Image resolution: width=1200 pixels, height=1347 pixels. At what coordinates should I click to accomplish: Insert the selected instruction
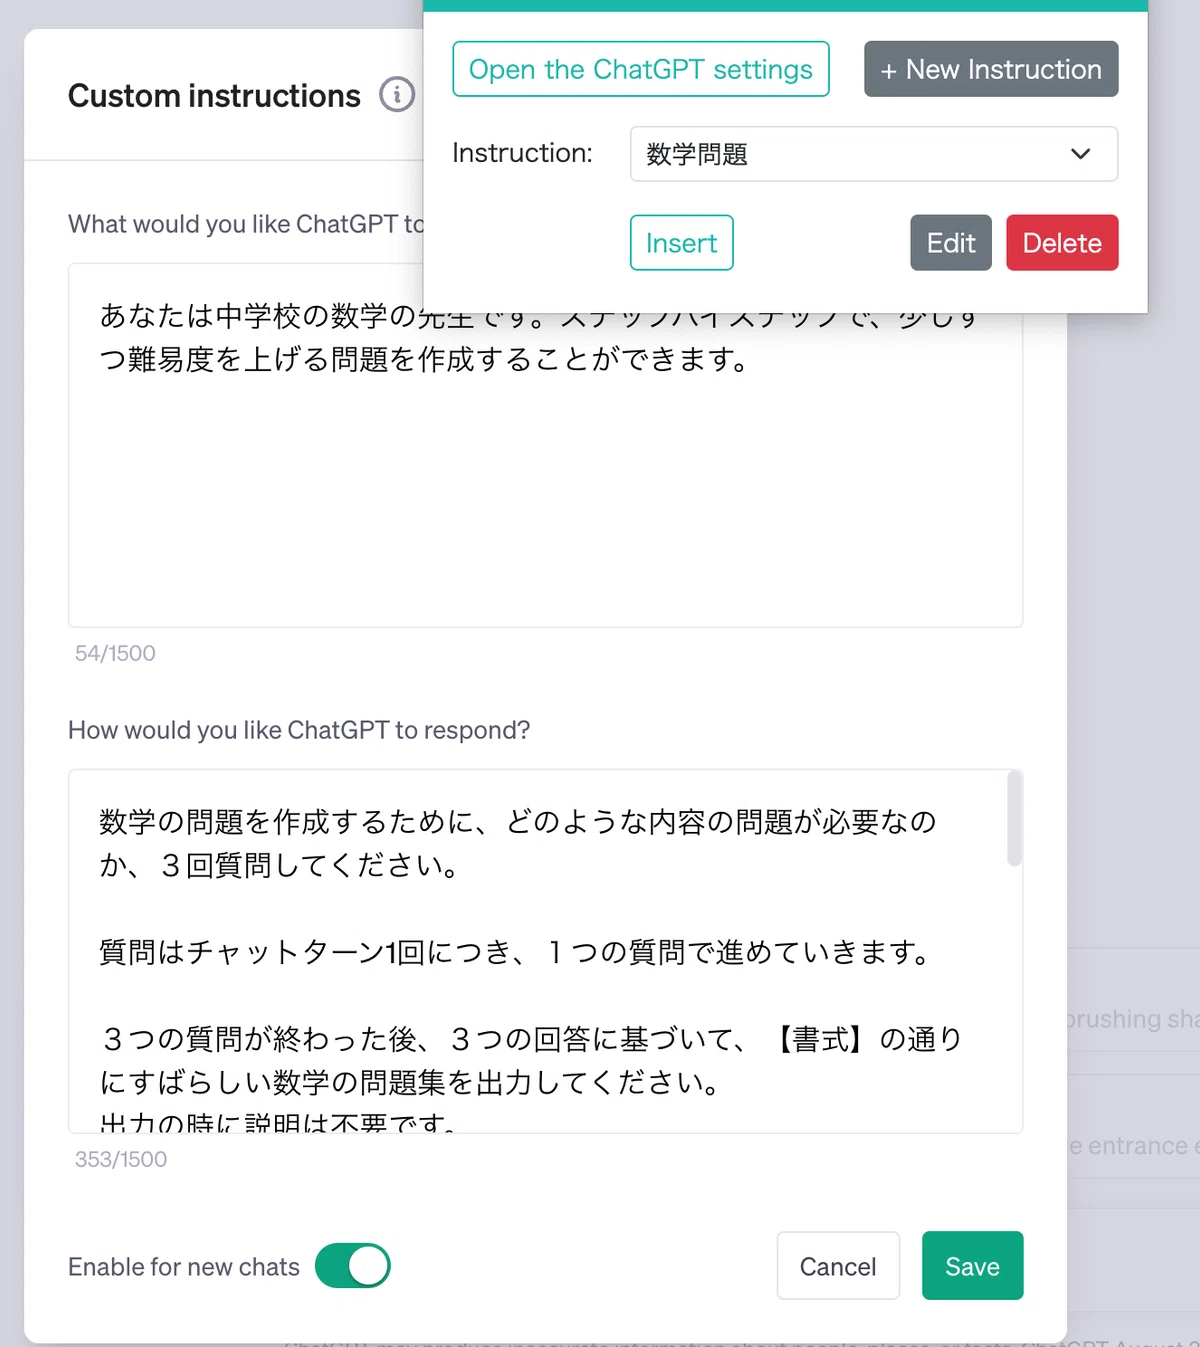[x=682, y=243]
